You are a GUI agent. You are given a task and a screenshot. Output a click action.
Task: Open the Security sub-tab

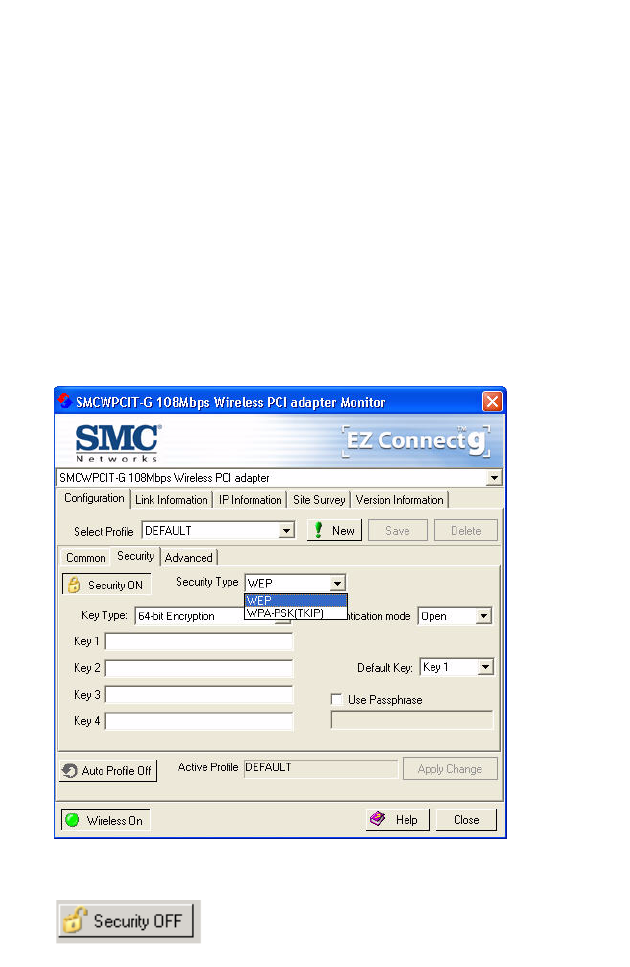pyautogui.click(x=136, y=556)
